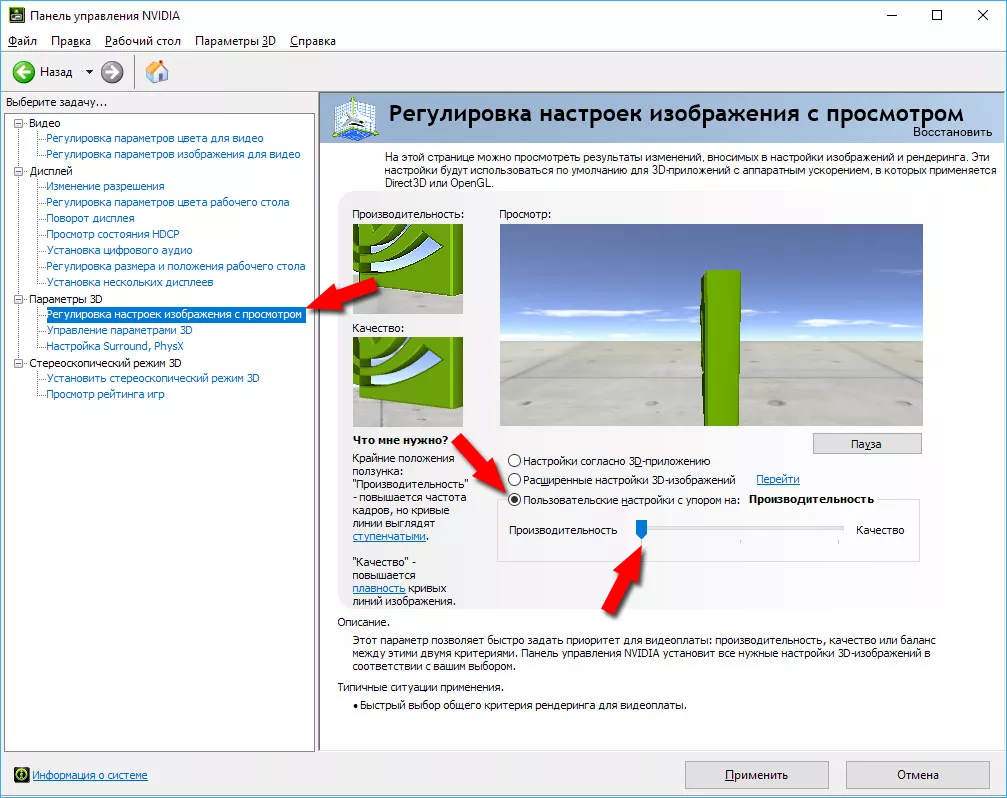Click the System Information icon at bottom left
The height and width of the screenshot is (798, 1007).
(20, 775)
